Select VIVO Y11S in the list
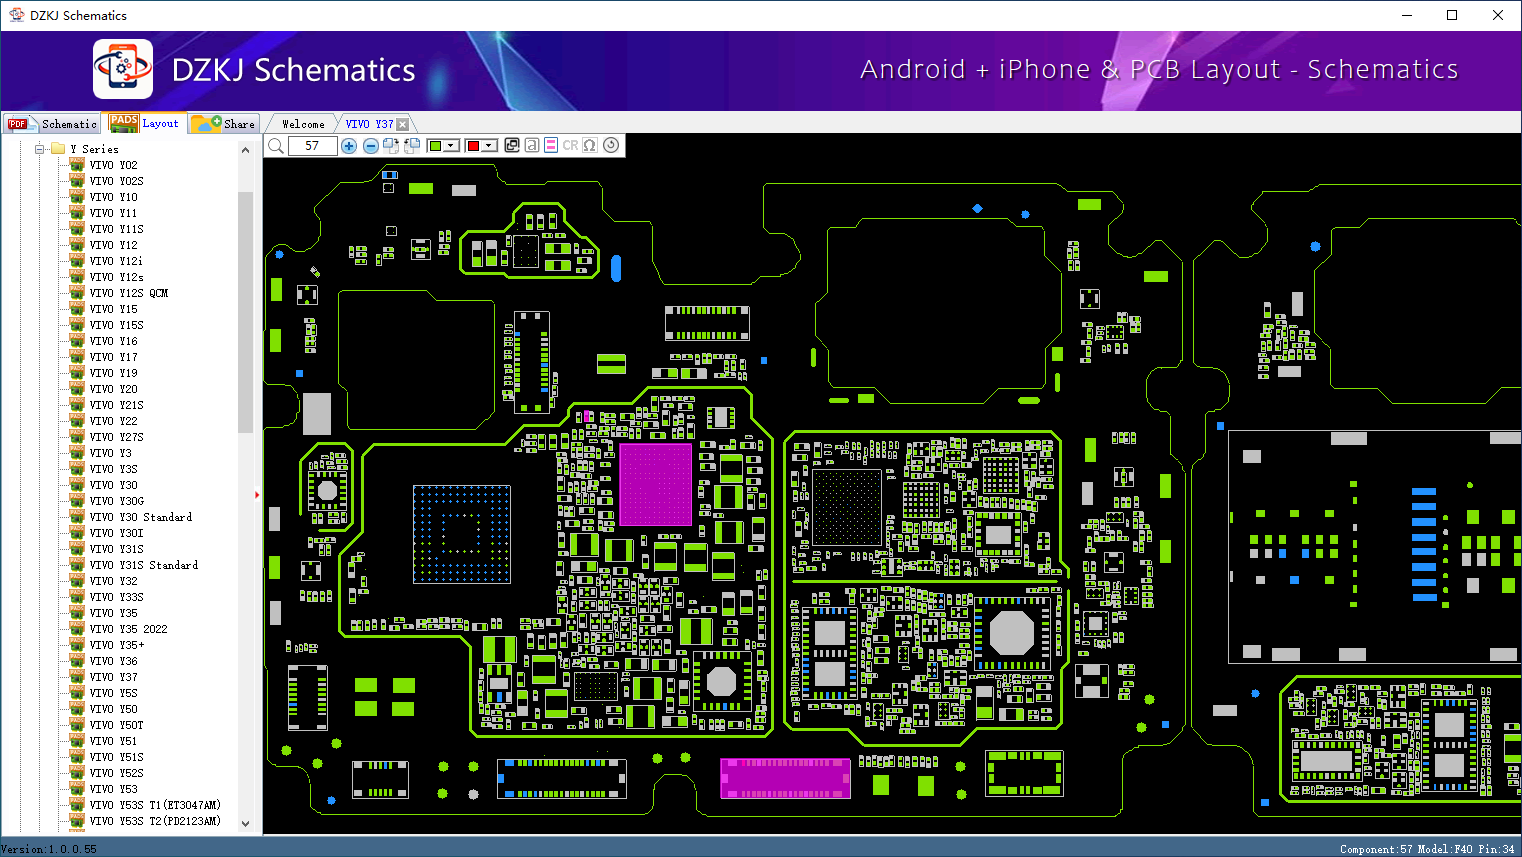The image size is (1522, 857). coord(116,229)
